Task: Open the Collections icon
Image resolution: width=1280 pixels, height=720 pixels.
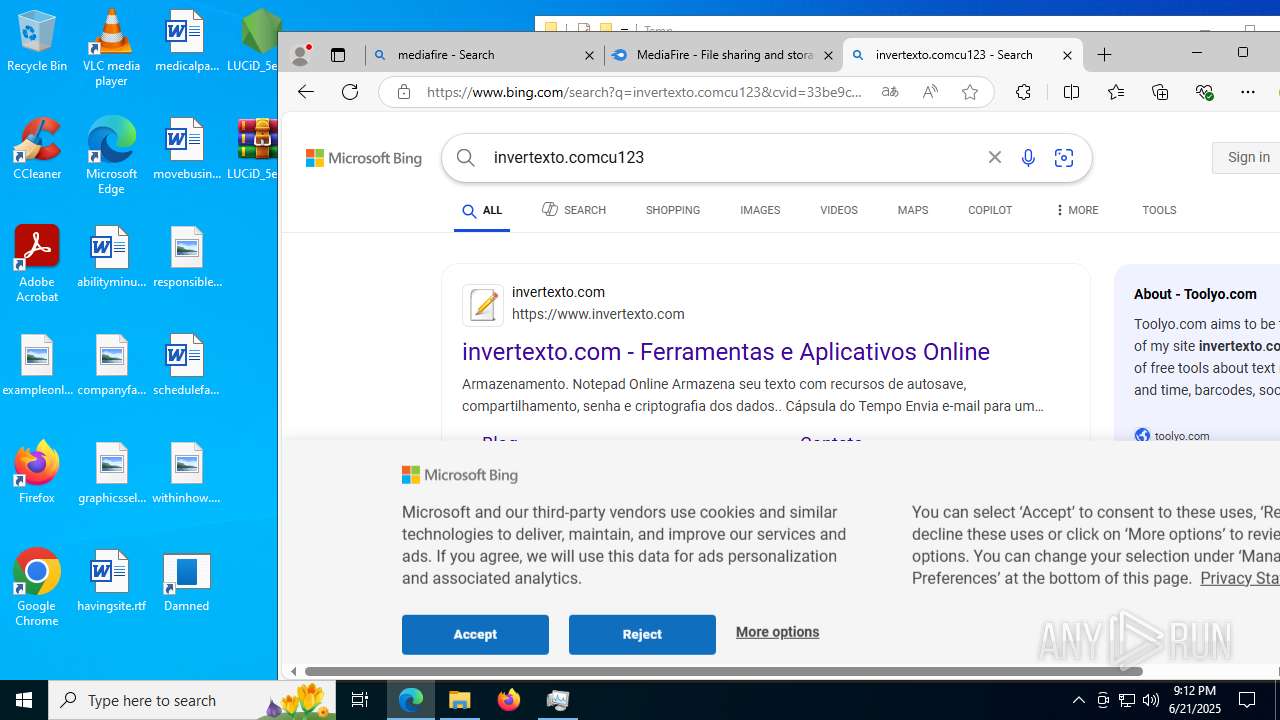Action: [1160, 92]
